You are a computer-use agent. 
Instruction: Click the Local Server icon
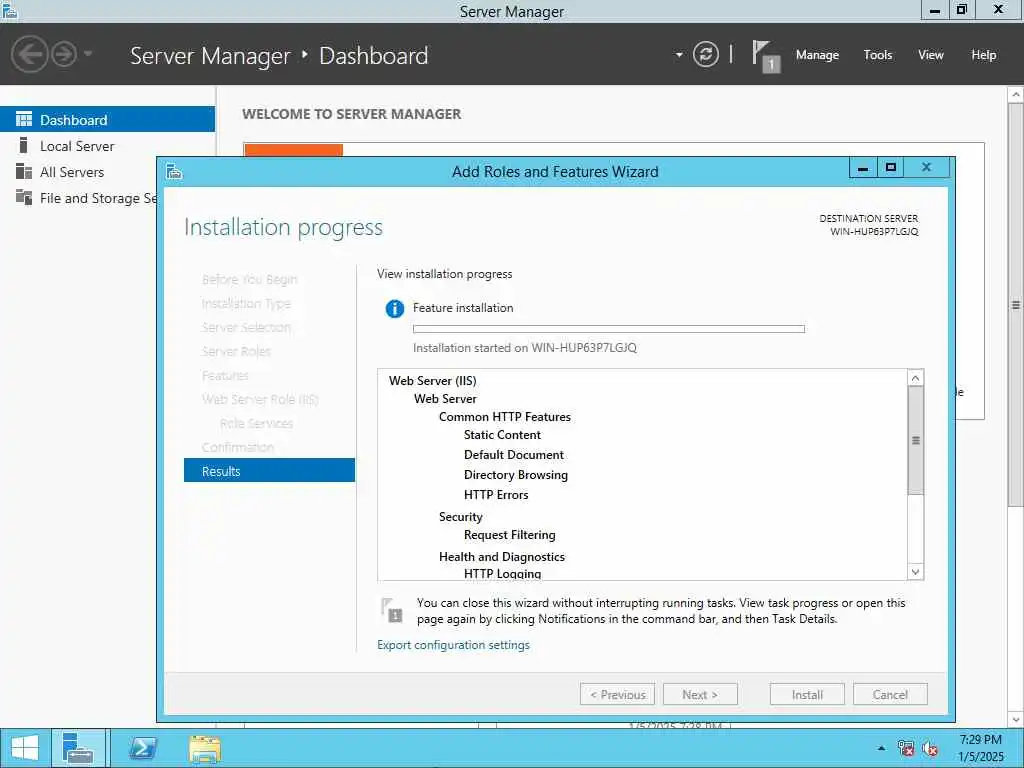click(24, 145)
